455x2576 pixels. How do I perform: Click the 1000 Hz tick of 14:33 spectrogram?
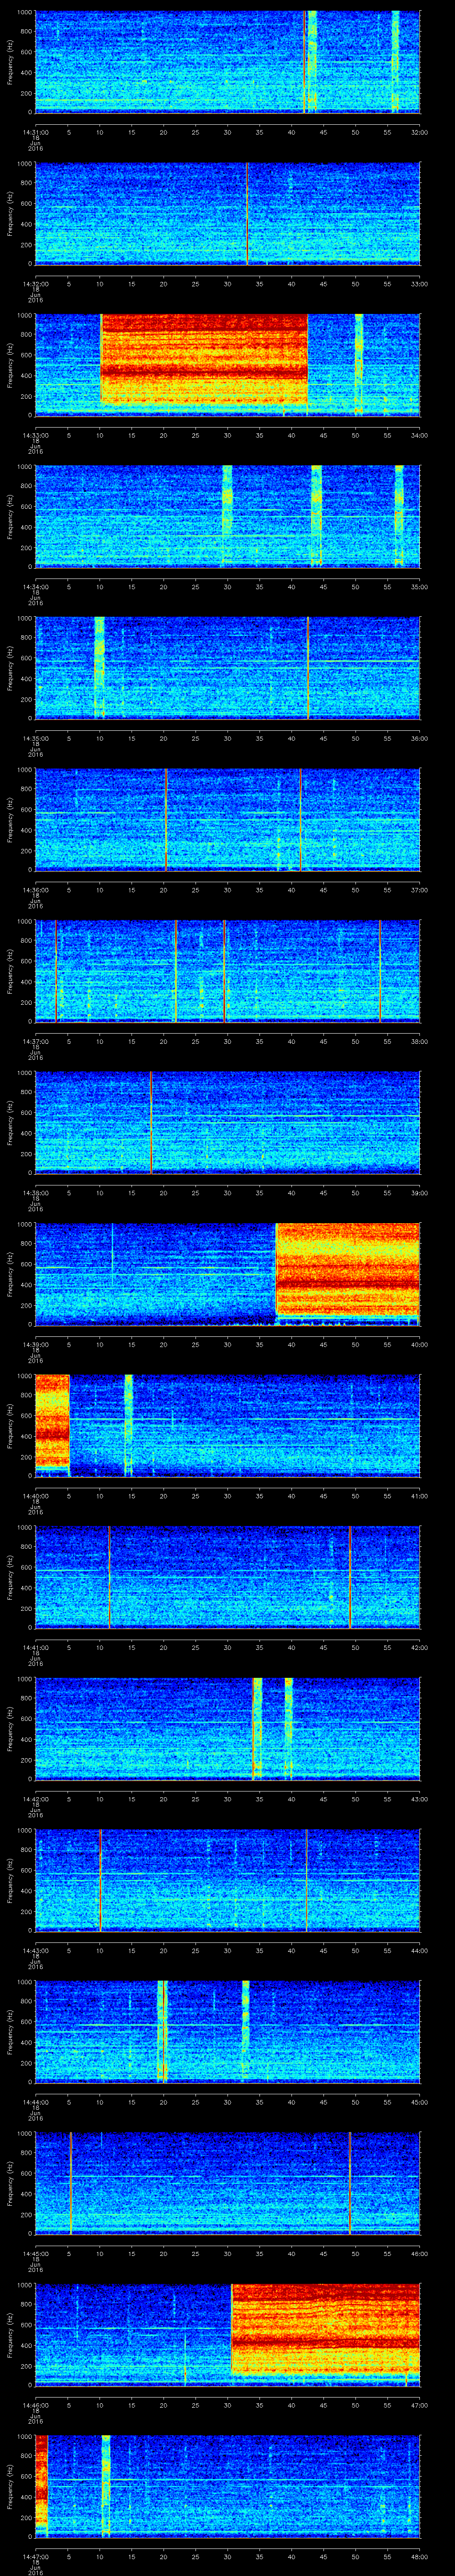click(25, 316)
